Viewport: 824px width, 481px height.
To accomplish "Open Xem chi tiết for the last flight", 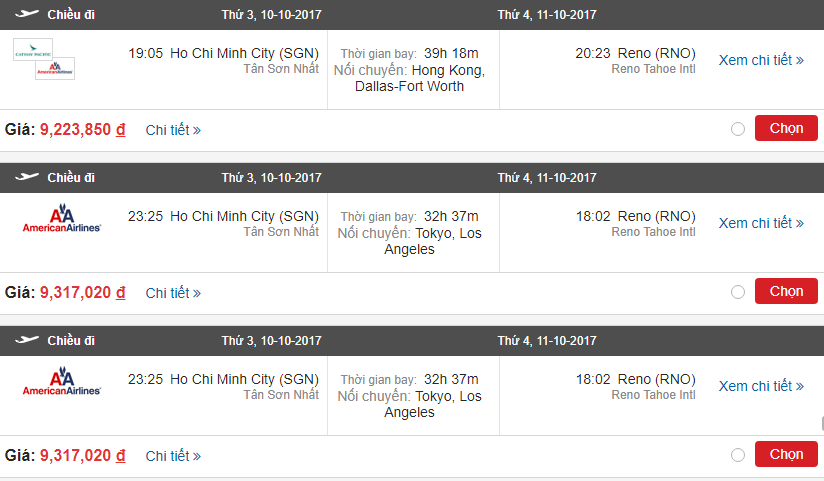I will pyautogui.click(x=761, y=386).
